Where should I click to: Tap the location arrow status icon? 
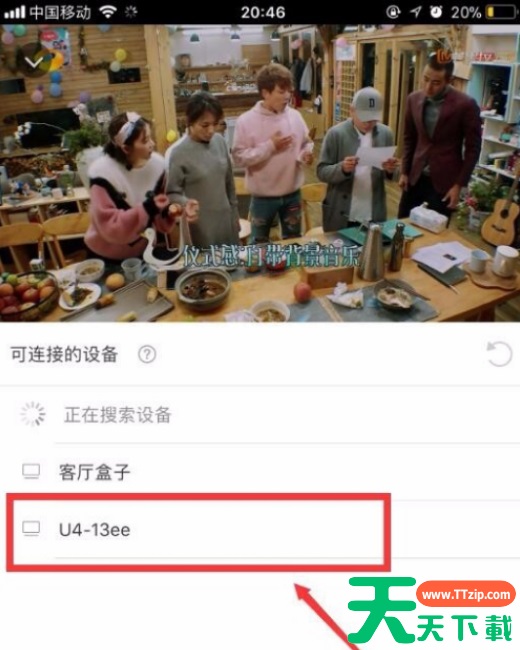point(416,12)
